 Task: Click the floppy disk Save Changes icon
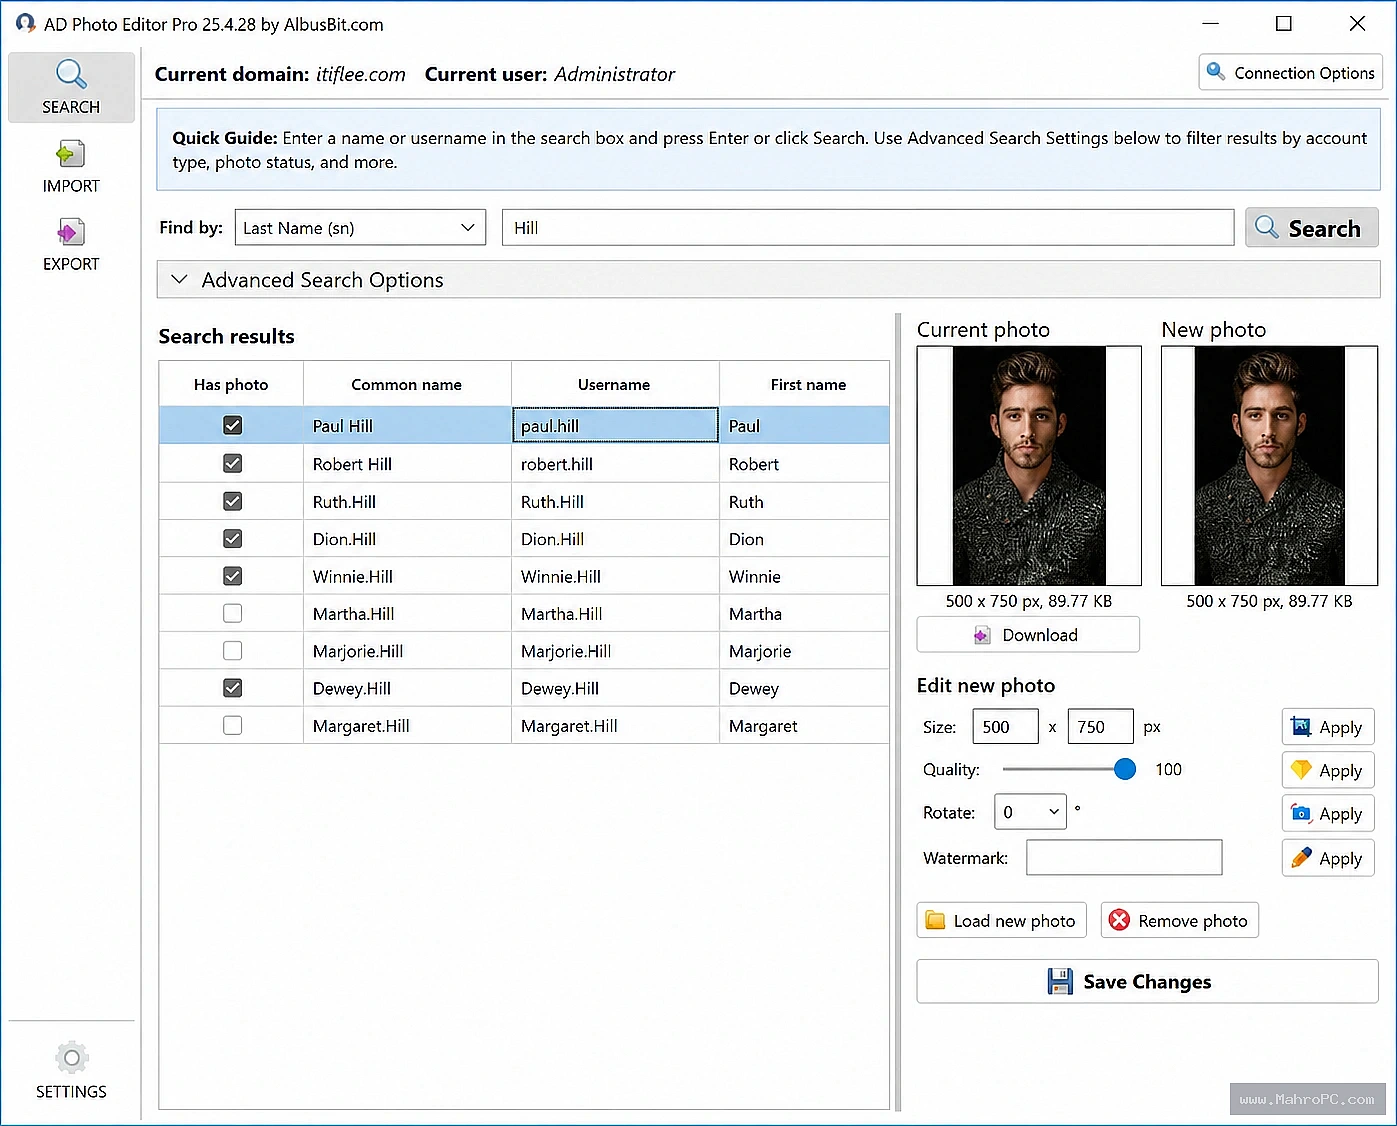pyautogui.click(x=1060, y=981)
